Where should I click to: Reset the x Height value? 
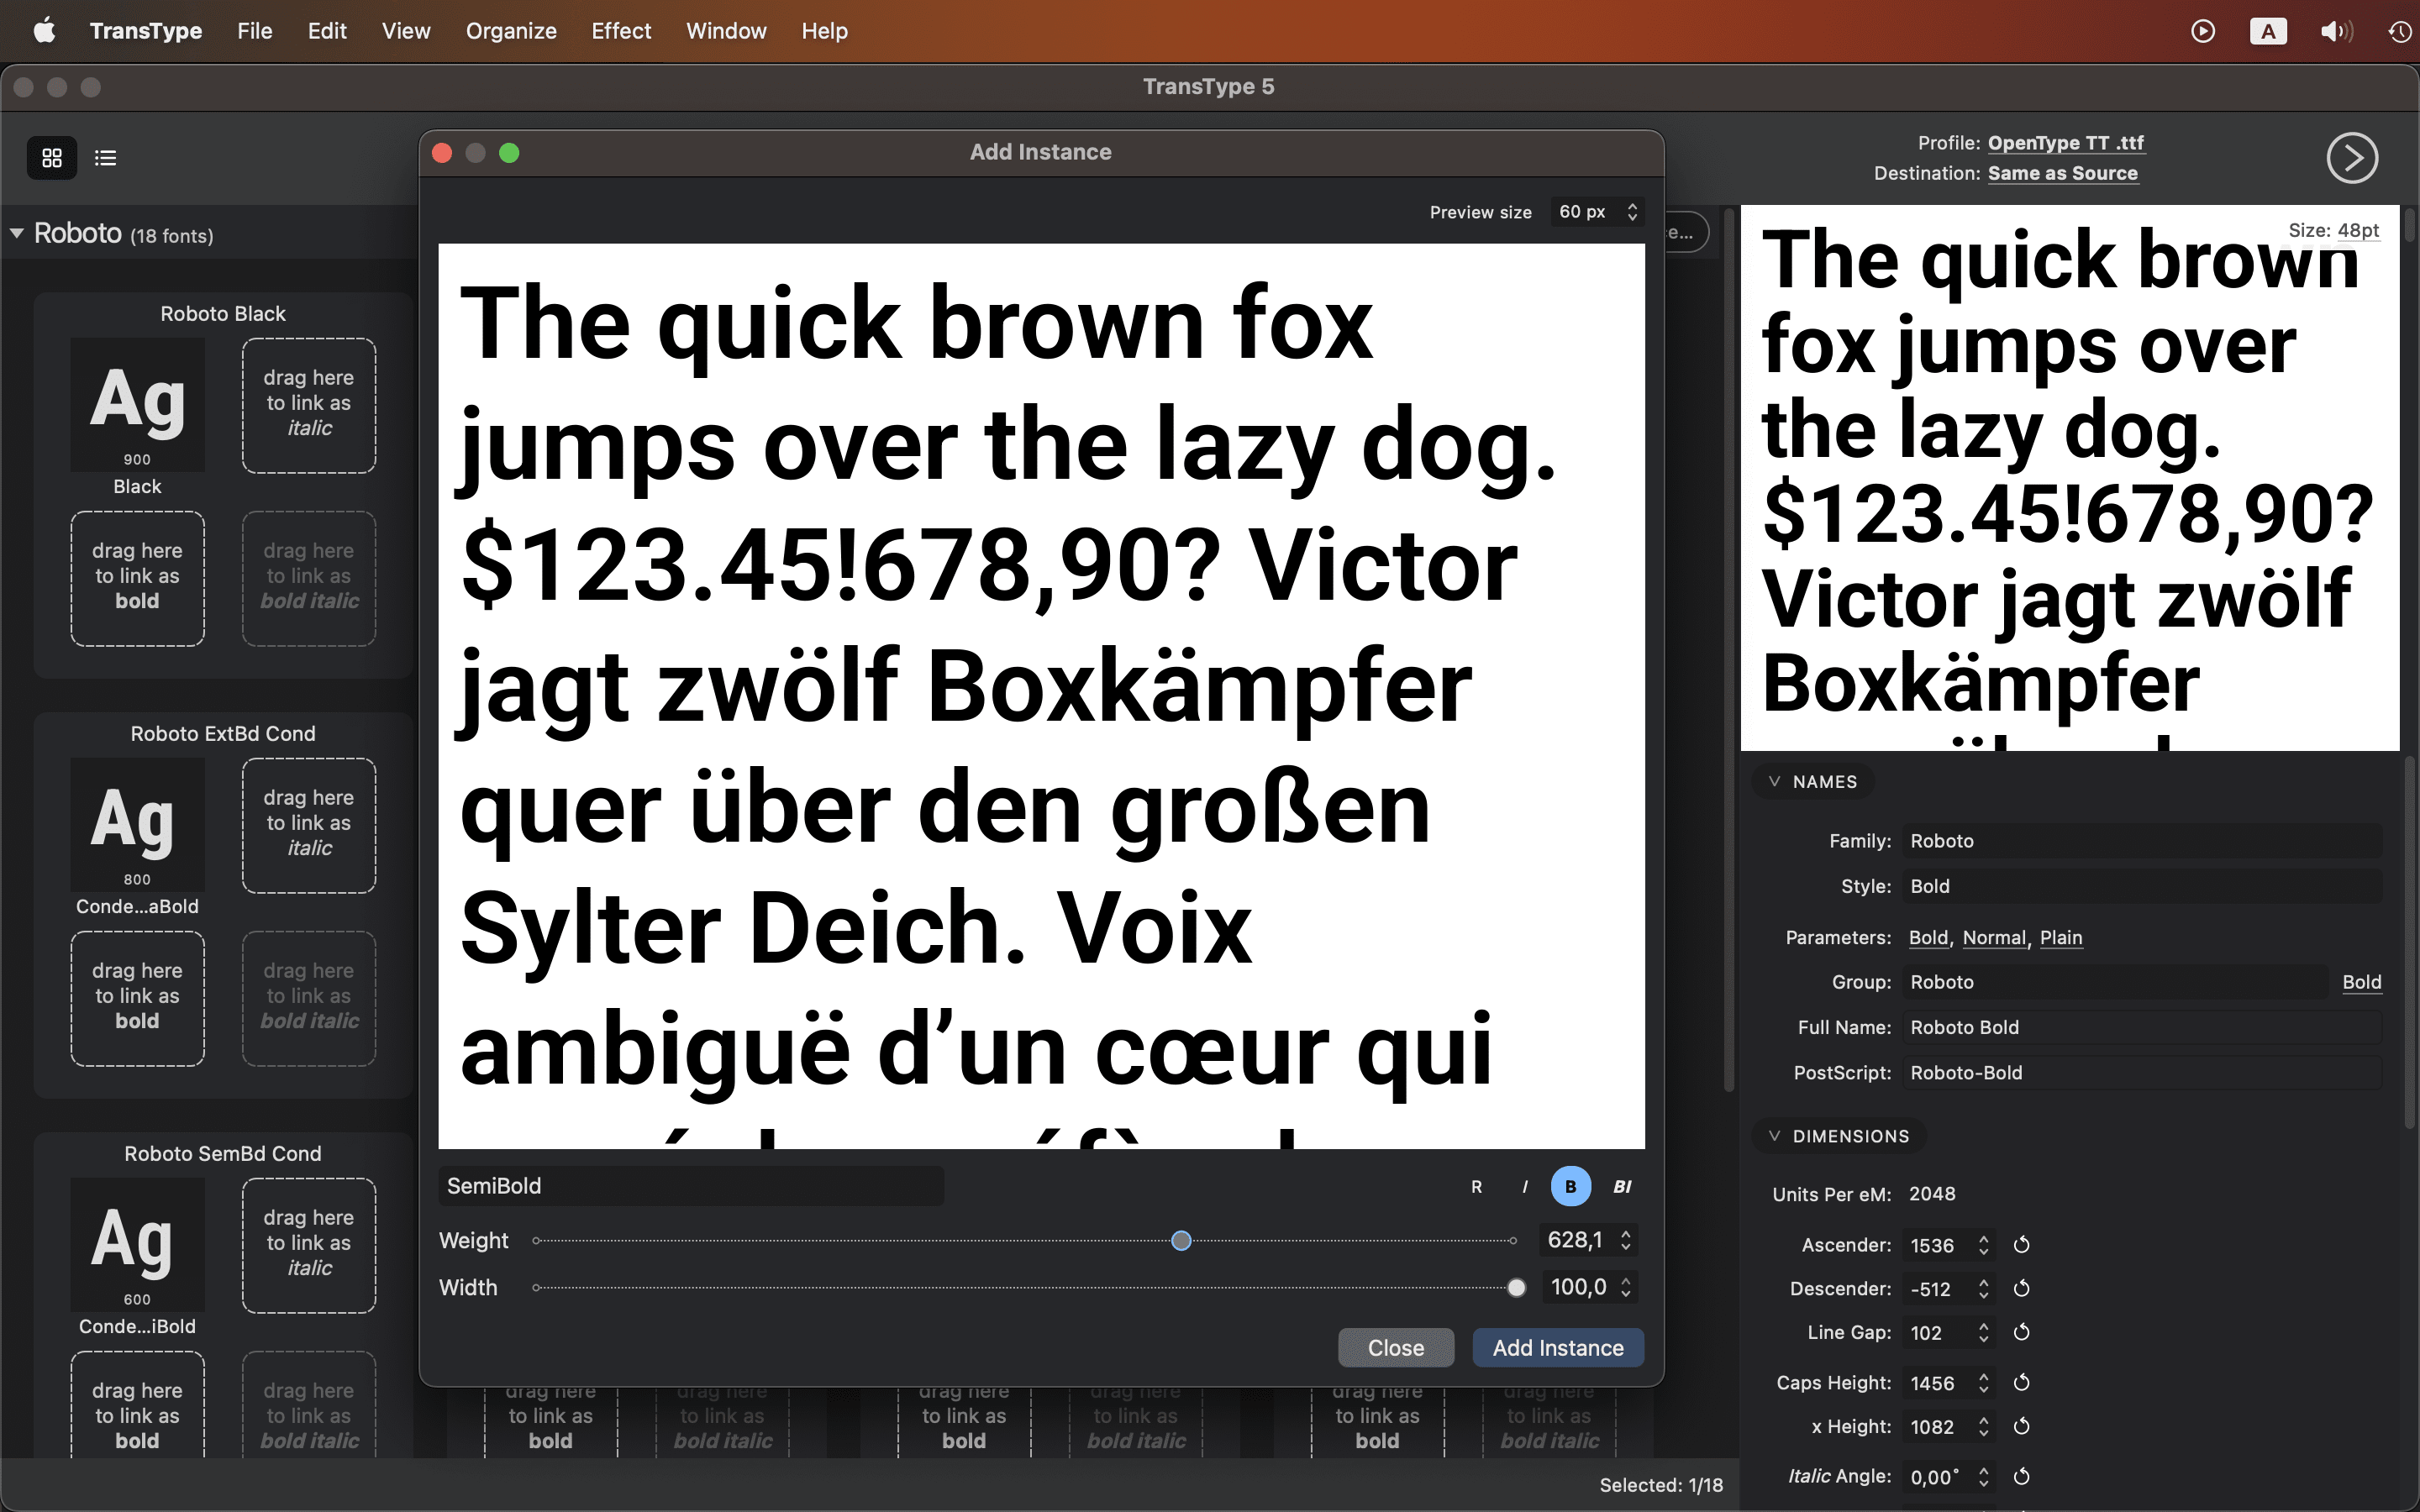tap(2021, 1426)
